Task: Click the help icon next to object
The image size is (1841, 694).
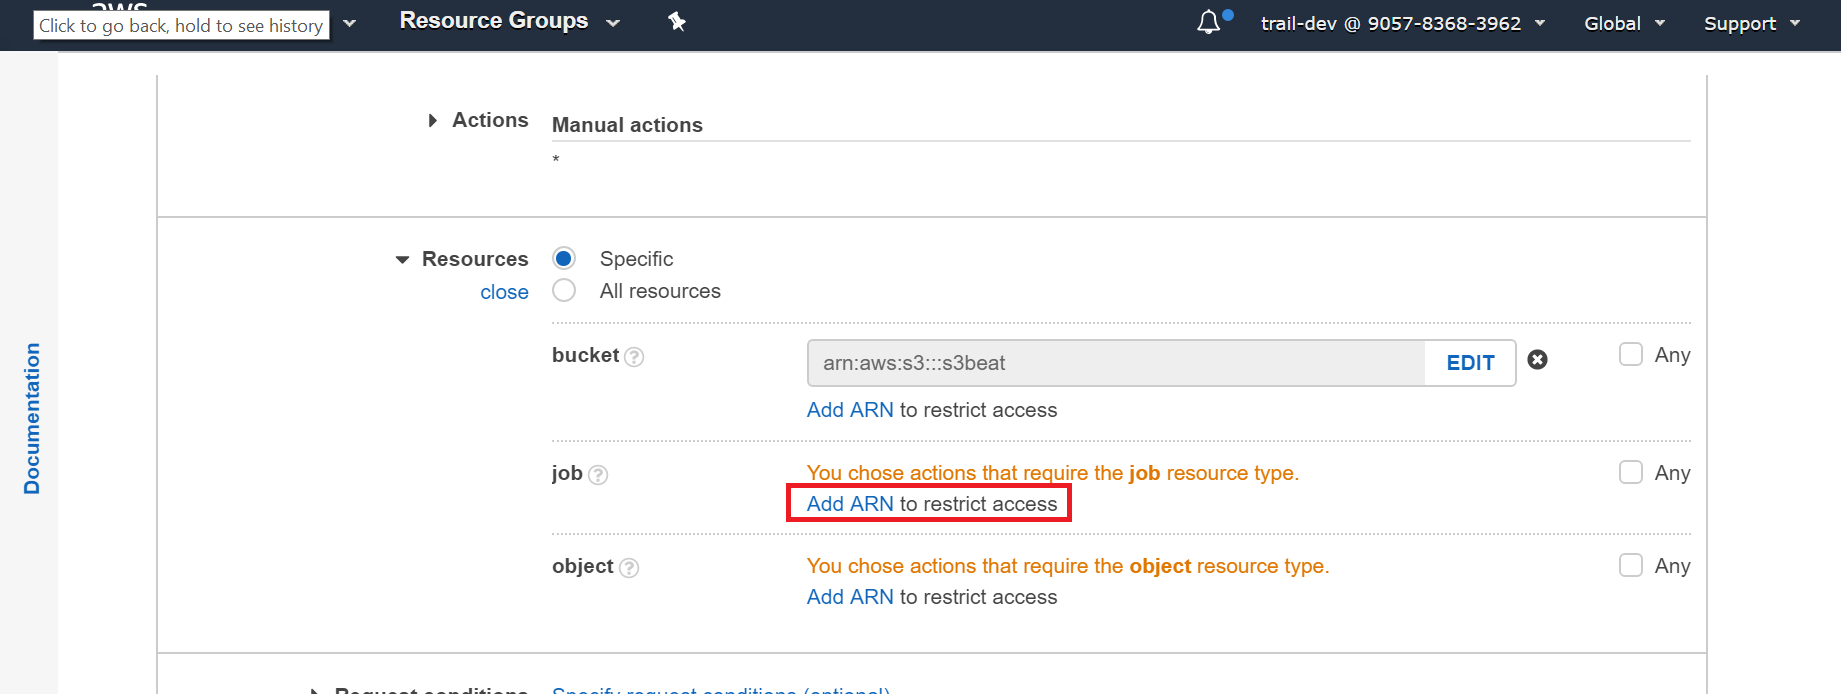Action: pos(629,568)
